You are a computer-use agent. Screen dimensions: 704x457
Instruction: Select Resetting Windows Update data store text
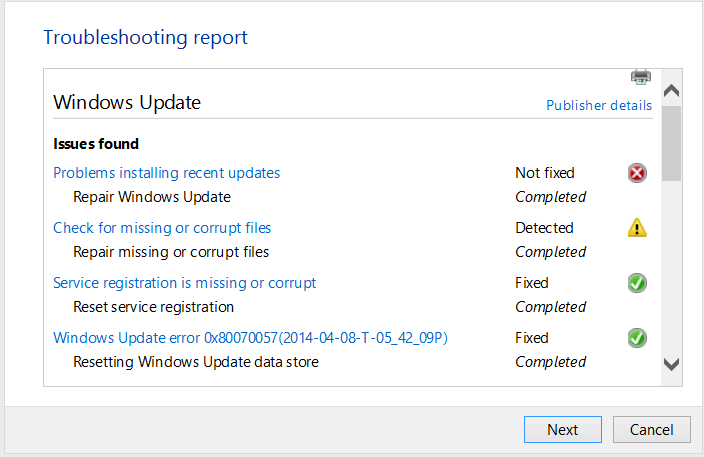click(x=196, y=362)
